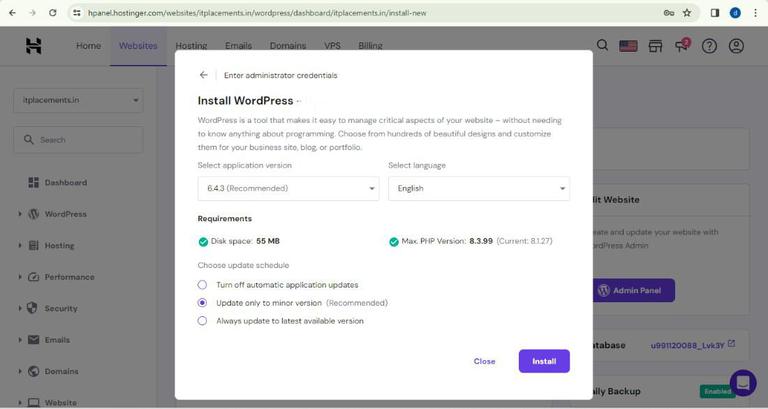Click the purple Install button

(544, 361)
